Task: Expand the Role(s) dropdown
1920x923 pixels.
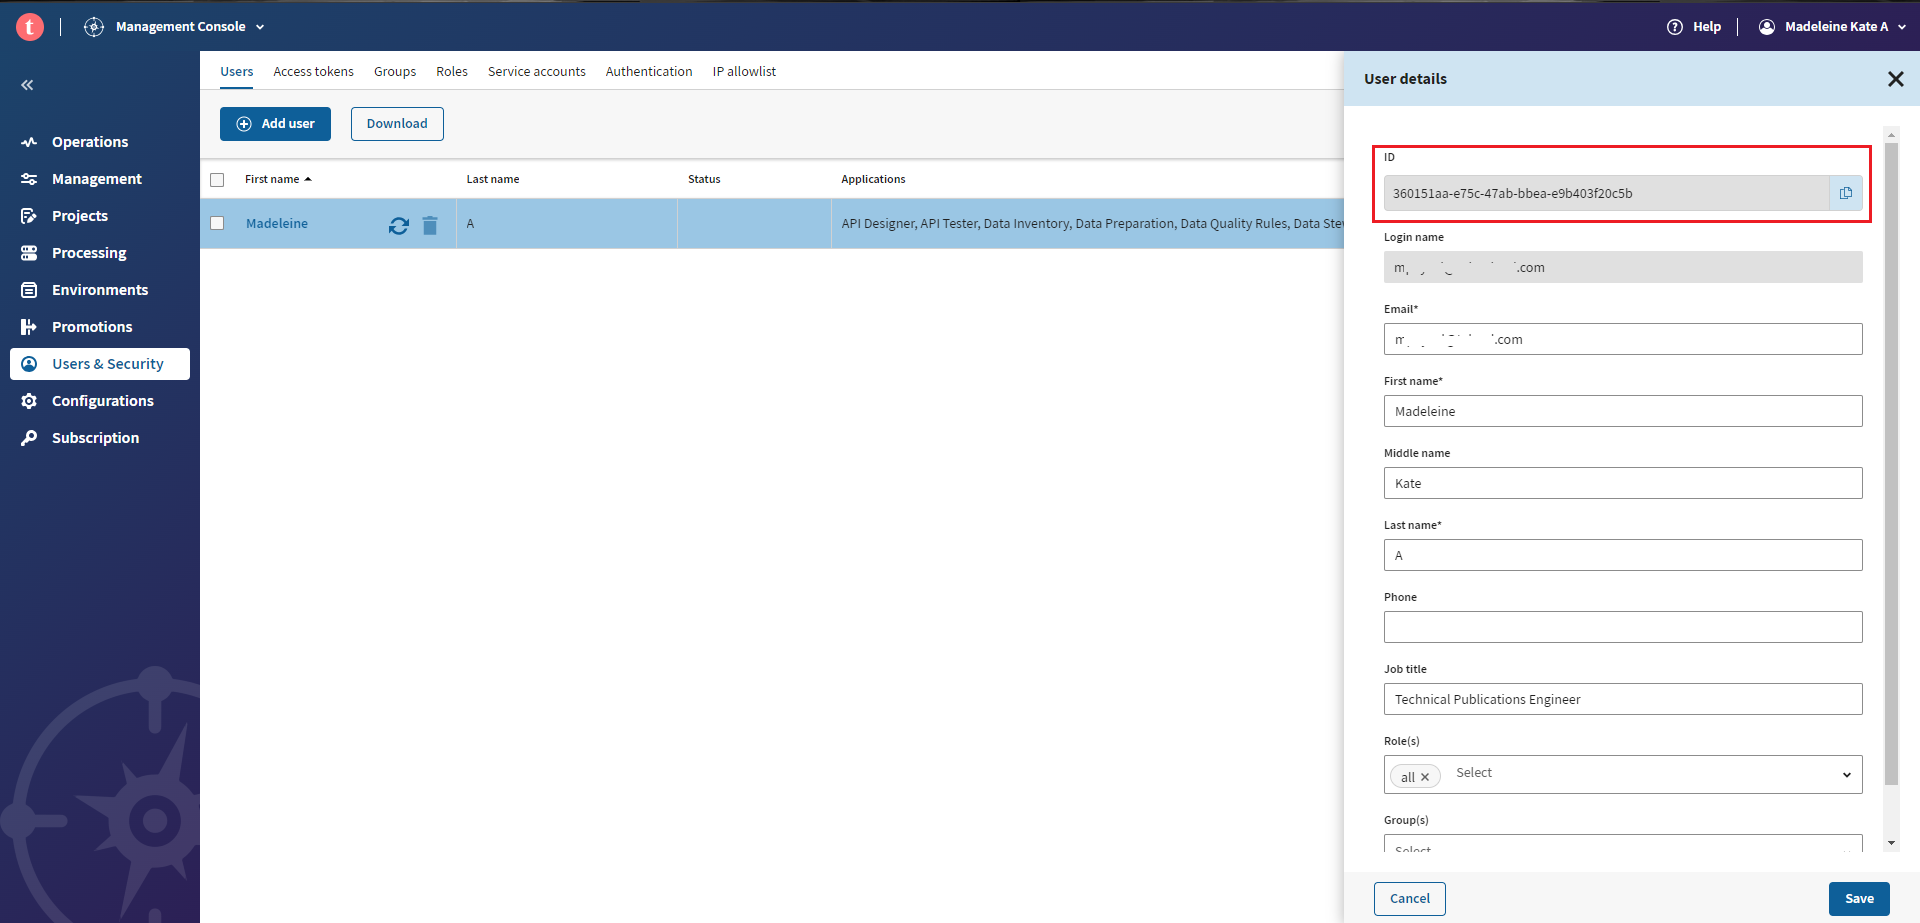Action: coord(1846,775)
